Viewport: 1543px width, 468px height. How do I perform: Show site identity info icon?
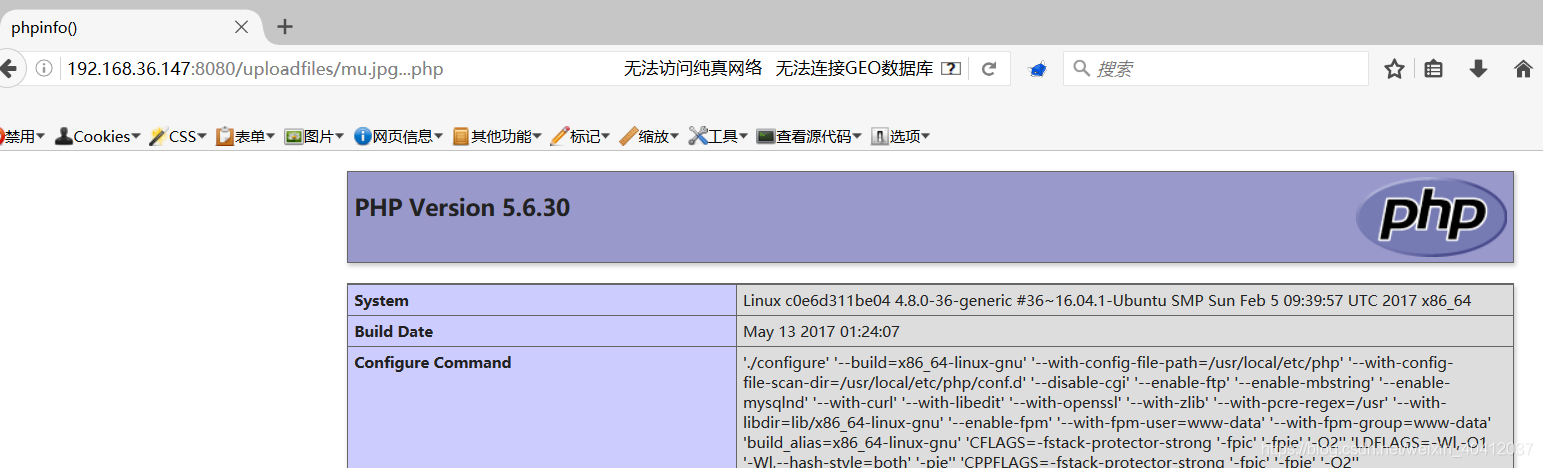pyautogui.click(x=44, y=69)
